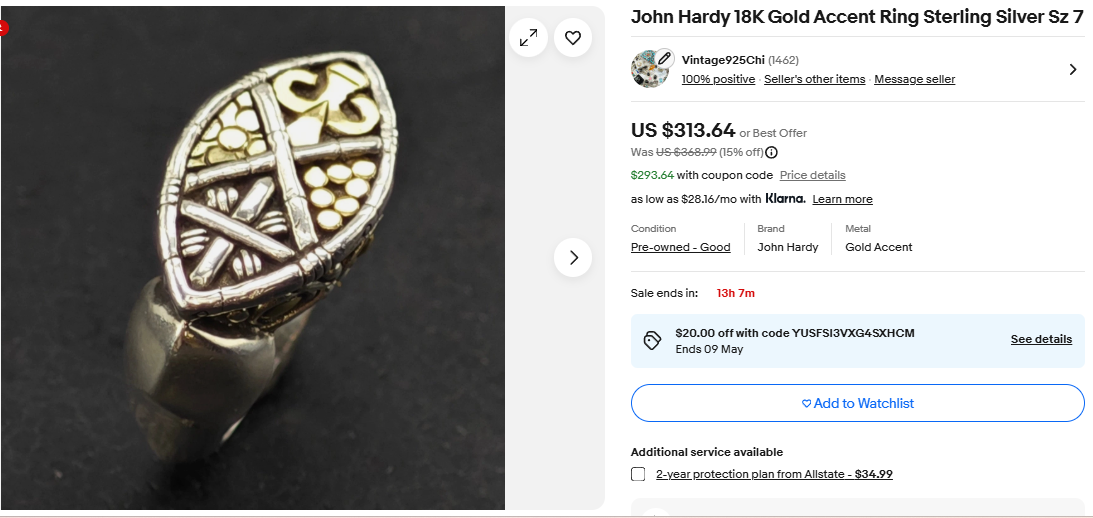The image size is (1093, 518).
Task: Click Pre-owned - Good condition link
Action: [x=680, y=247]
